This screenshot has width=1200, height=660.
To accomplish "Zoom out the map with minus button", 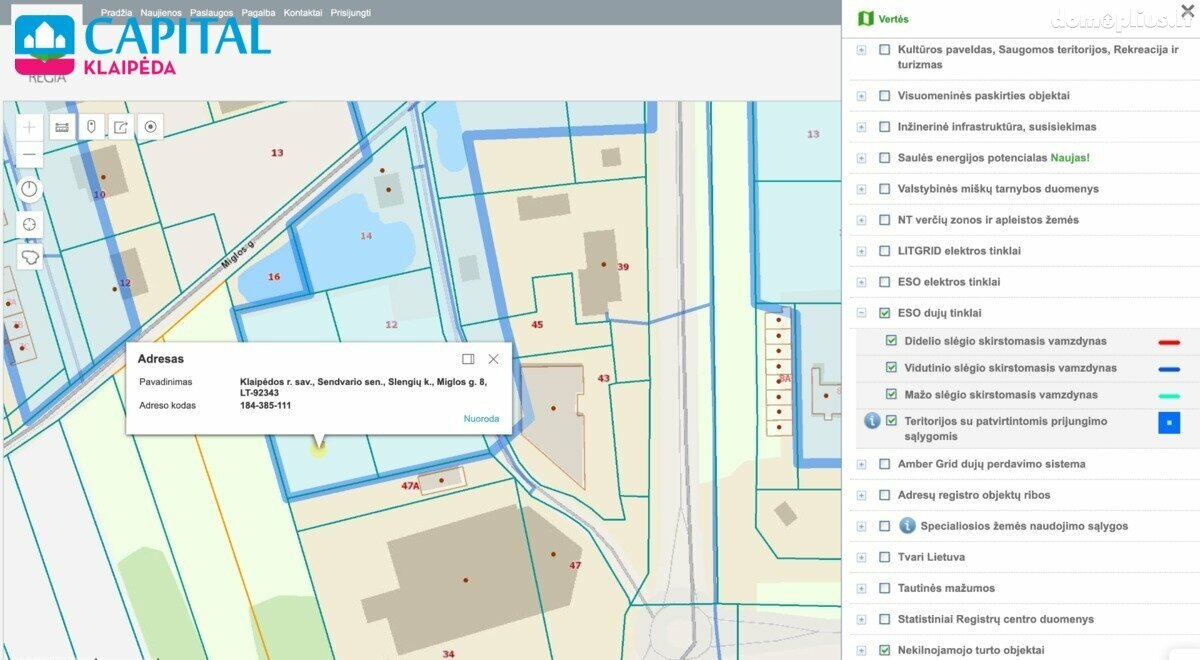I will [x=30, y=154].
